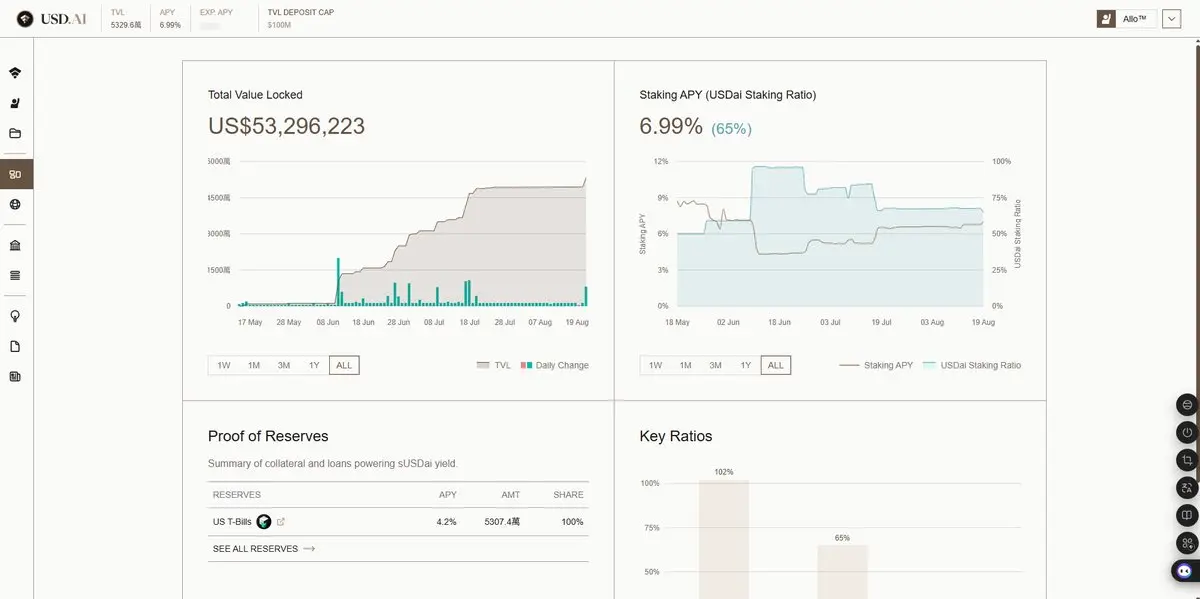
Task: Click the '4.2%' APY cell
Action: pos(446,521)
